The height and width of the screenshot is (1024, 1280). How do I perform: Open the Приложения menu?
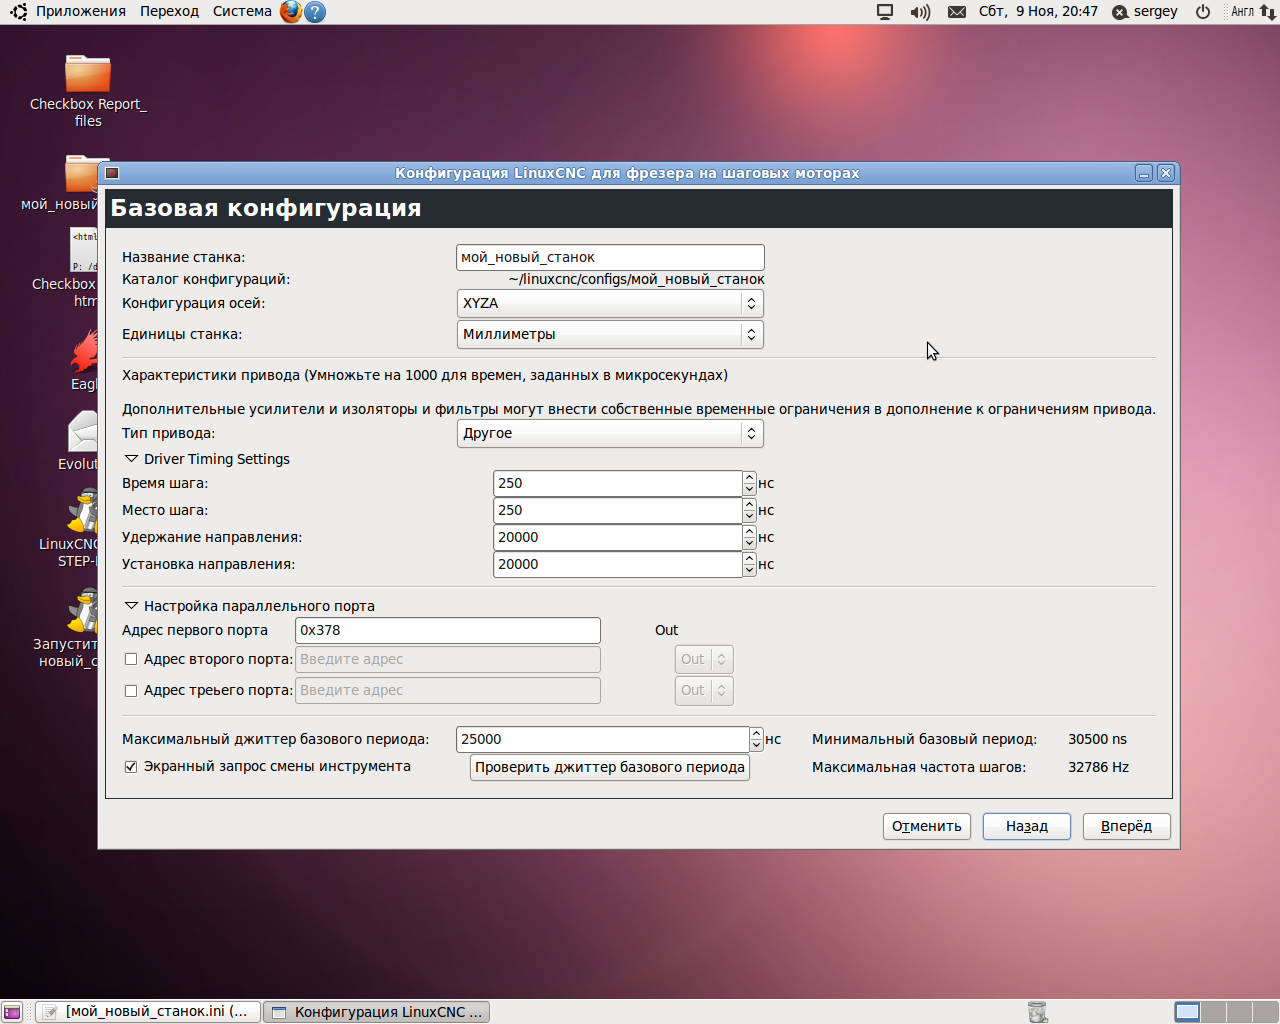(x=81, y=12)
